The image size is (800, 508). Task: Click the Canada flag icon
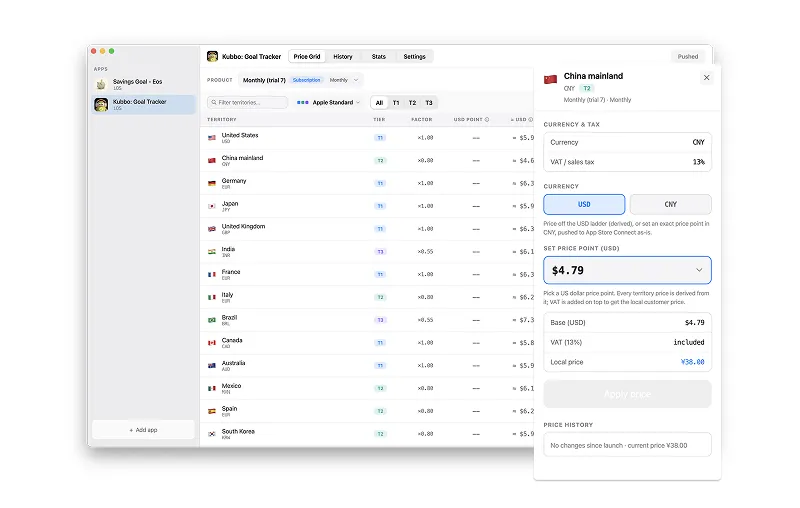tap(212, 343)
